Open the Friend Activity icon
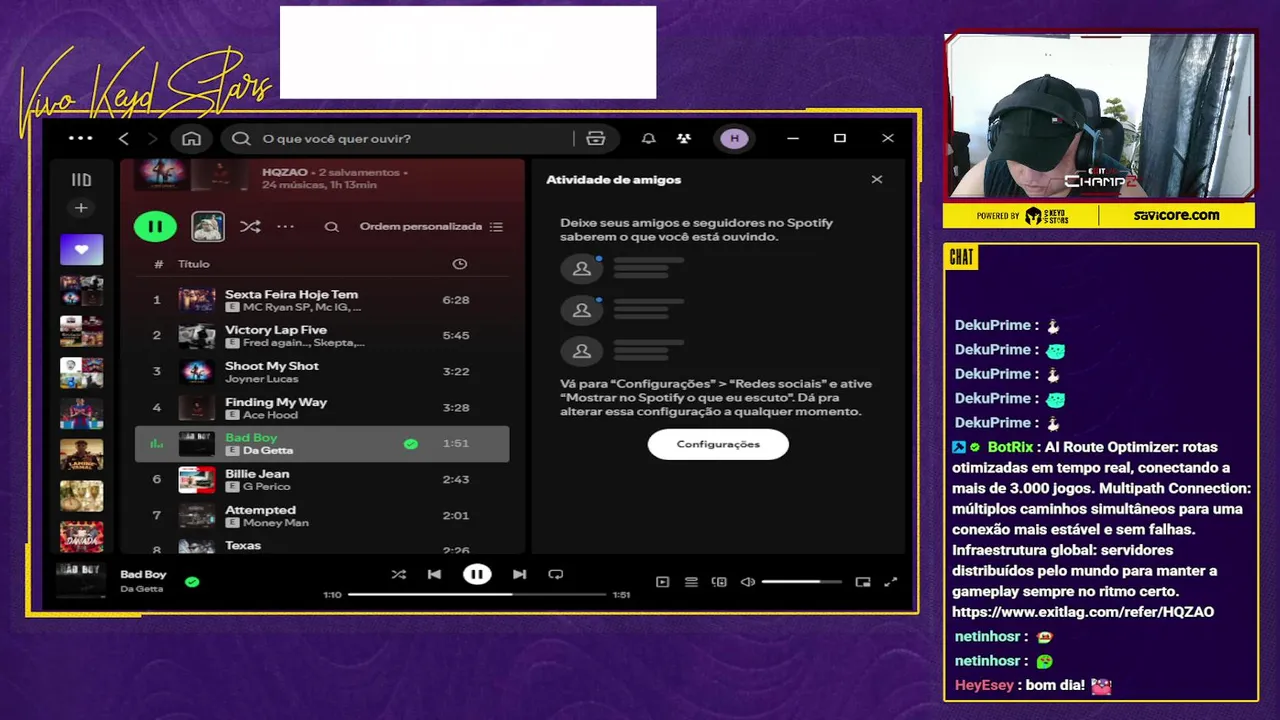Screen dimensions: 1280x720 [x=684, y=139]
